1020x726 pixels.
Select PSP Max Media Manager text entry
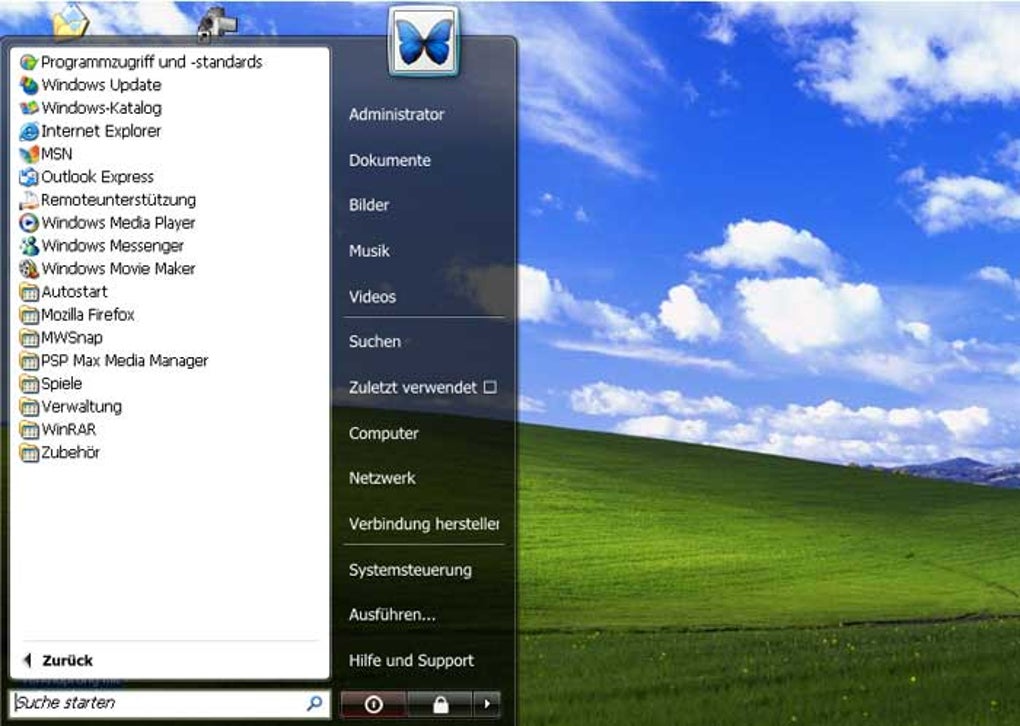point(124,360)
